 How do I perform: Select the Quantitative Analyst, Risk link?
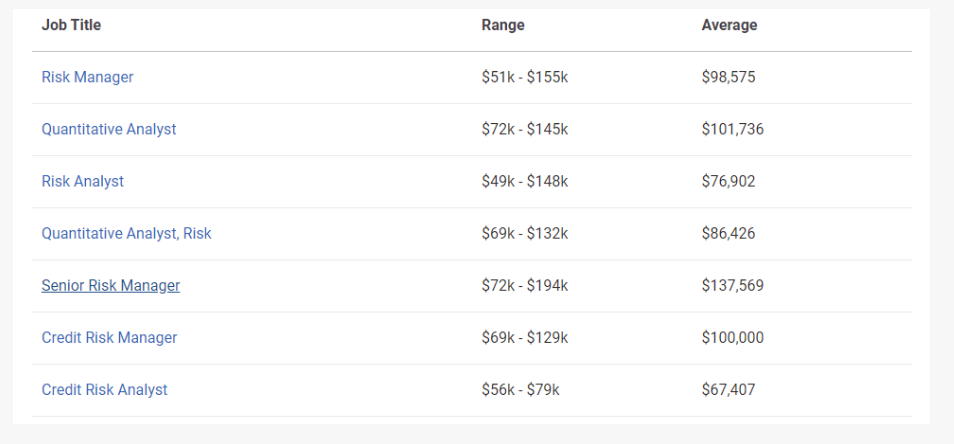(126, 233)
